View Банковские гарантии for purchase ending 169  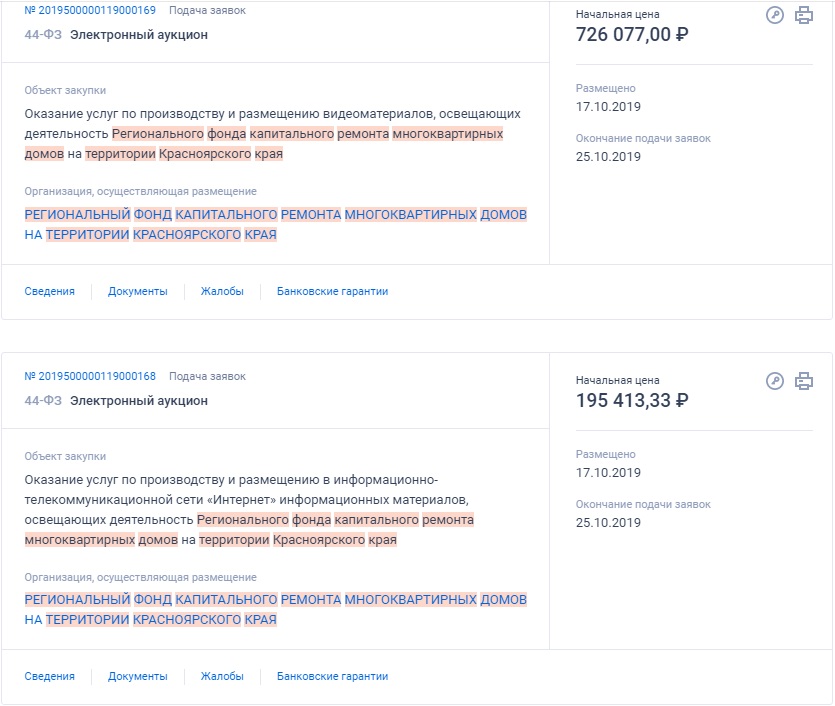(332, 291)
